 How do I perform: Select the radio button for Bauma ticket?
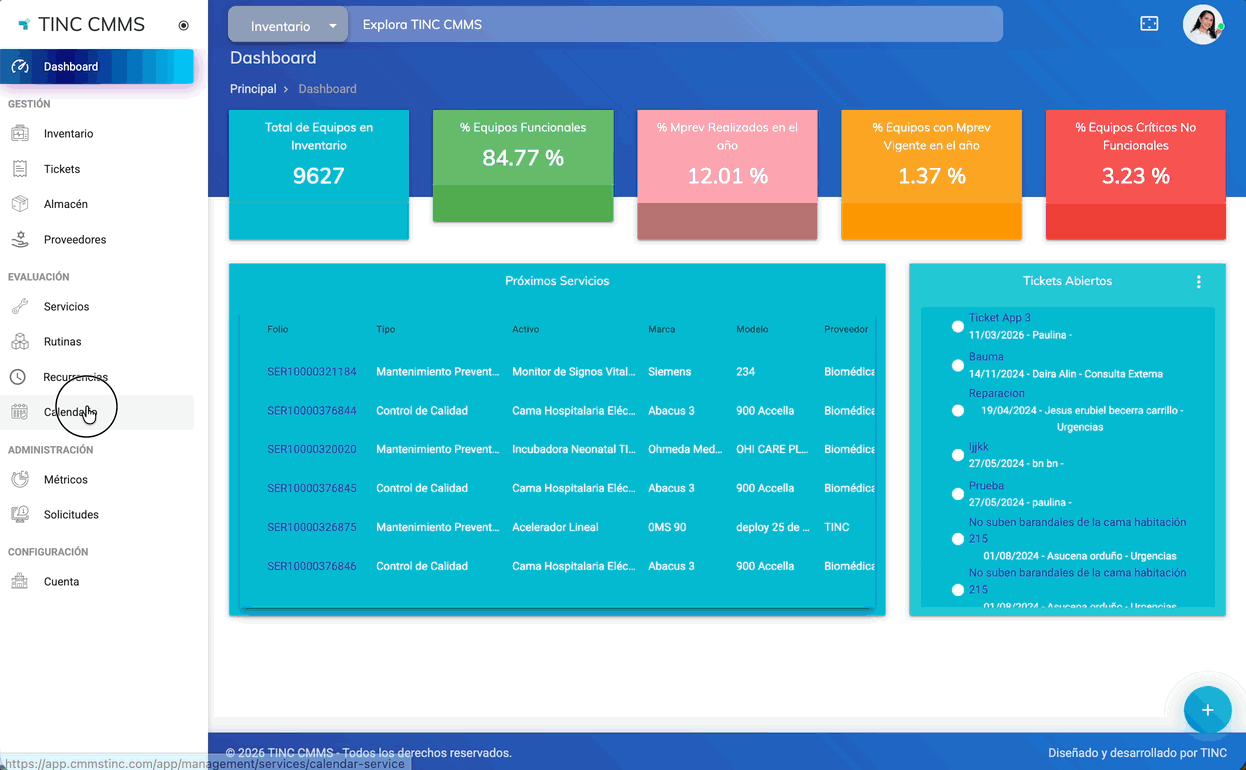[958, 366]
